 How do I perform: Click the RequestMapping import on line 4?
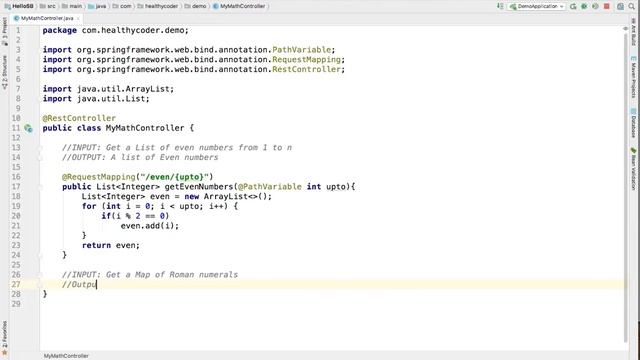point(307,60)
